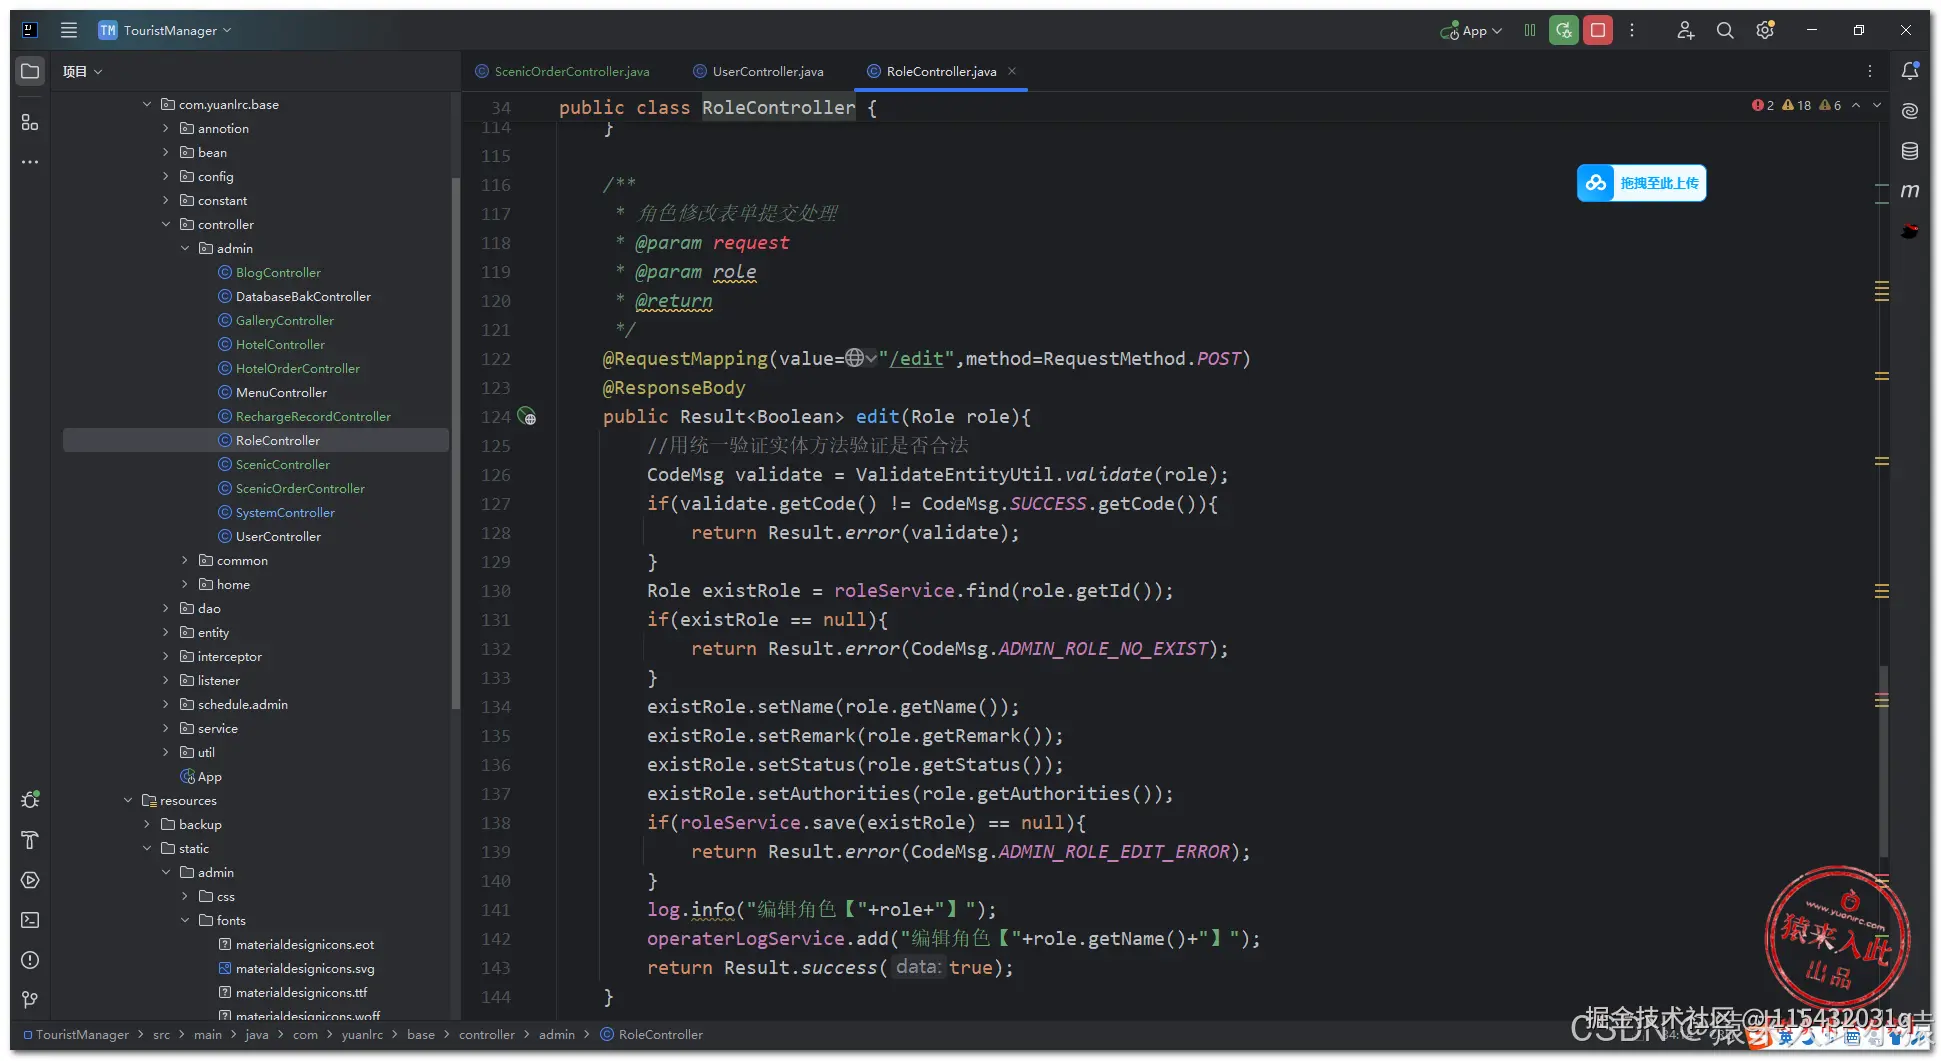Expand the service package
This screenshot has height=1061, width=1941.
point(166,728)
